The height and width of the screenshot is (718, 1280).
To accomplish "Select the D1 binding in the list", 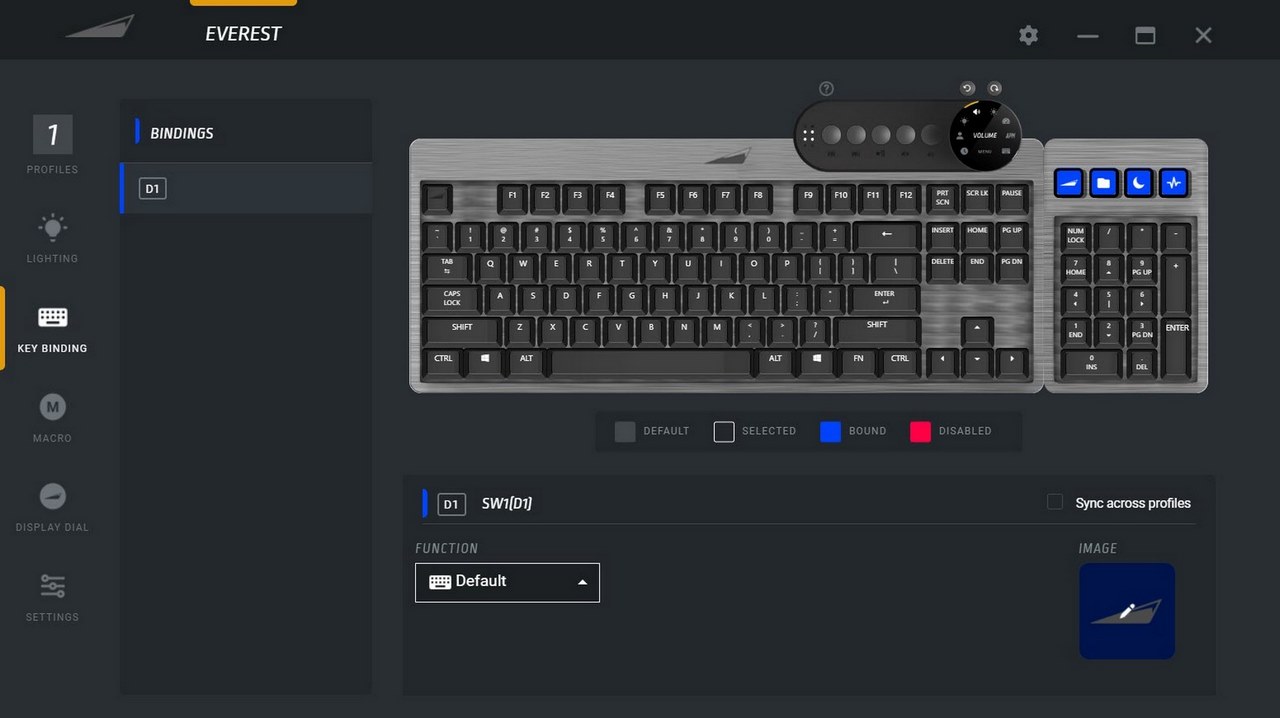I will click(x=246, y=188).
